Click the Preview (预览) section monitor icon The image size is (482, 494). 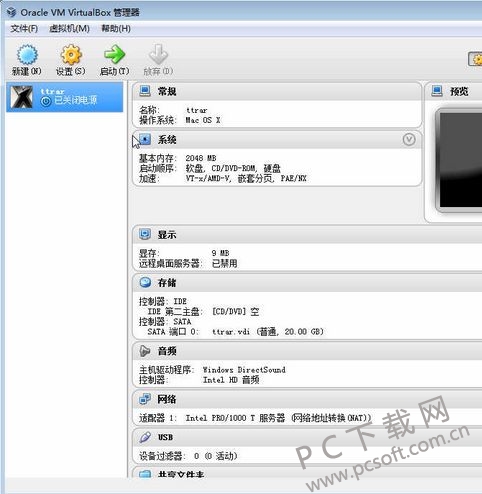click(437, 91)
